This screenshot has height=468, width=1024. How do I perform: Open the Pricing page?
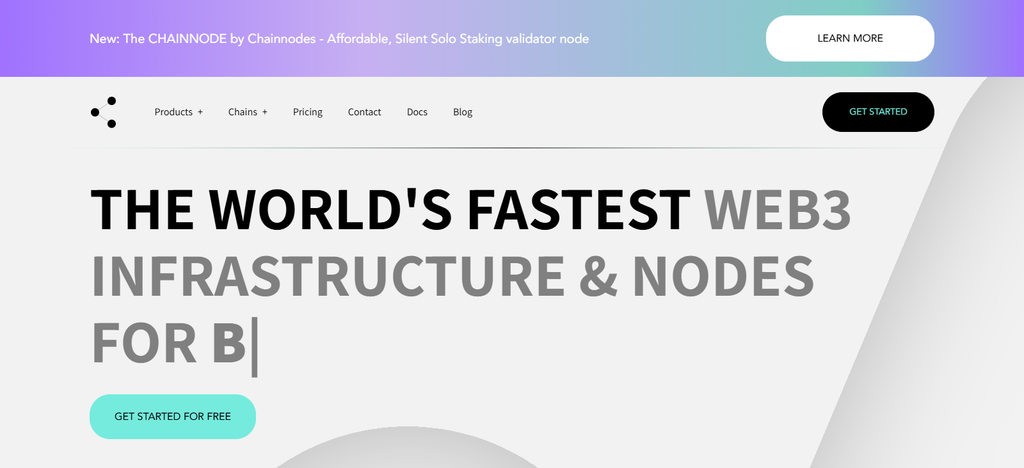[308, 112]
